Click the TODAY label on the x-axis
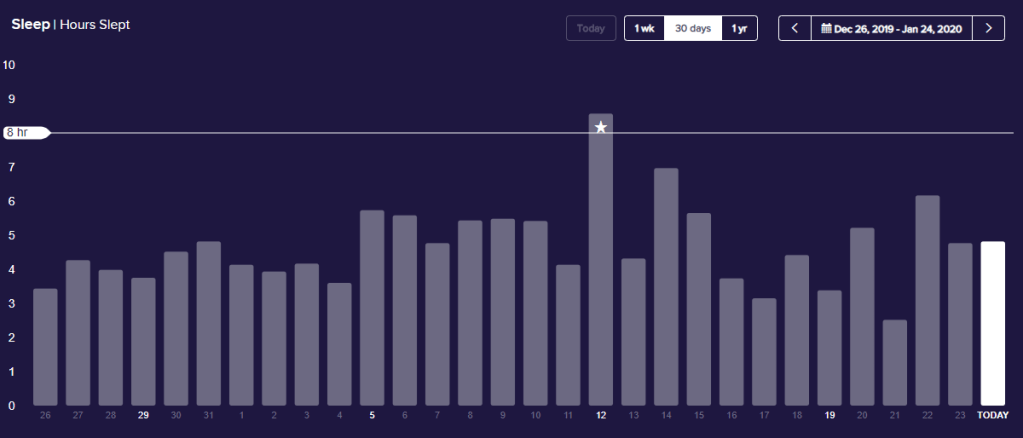1023x438 pixels. 993,415
